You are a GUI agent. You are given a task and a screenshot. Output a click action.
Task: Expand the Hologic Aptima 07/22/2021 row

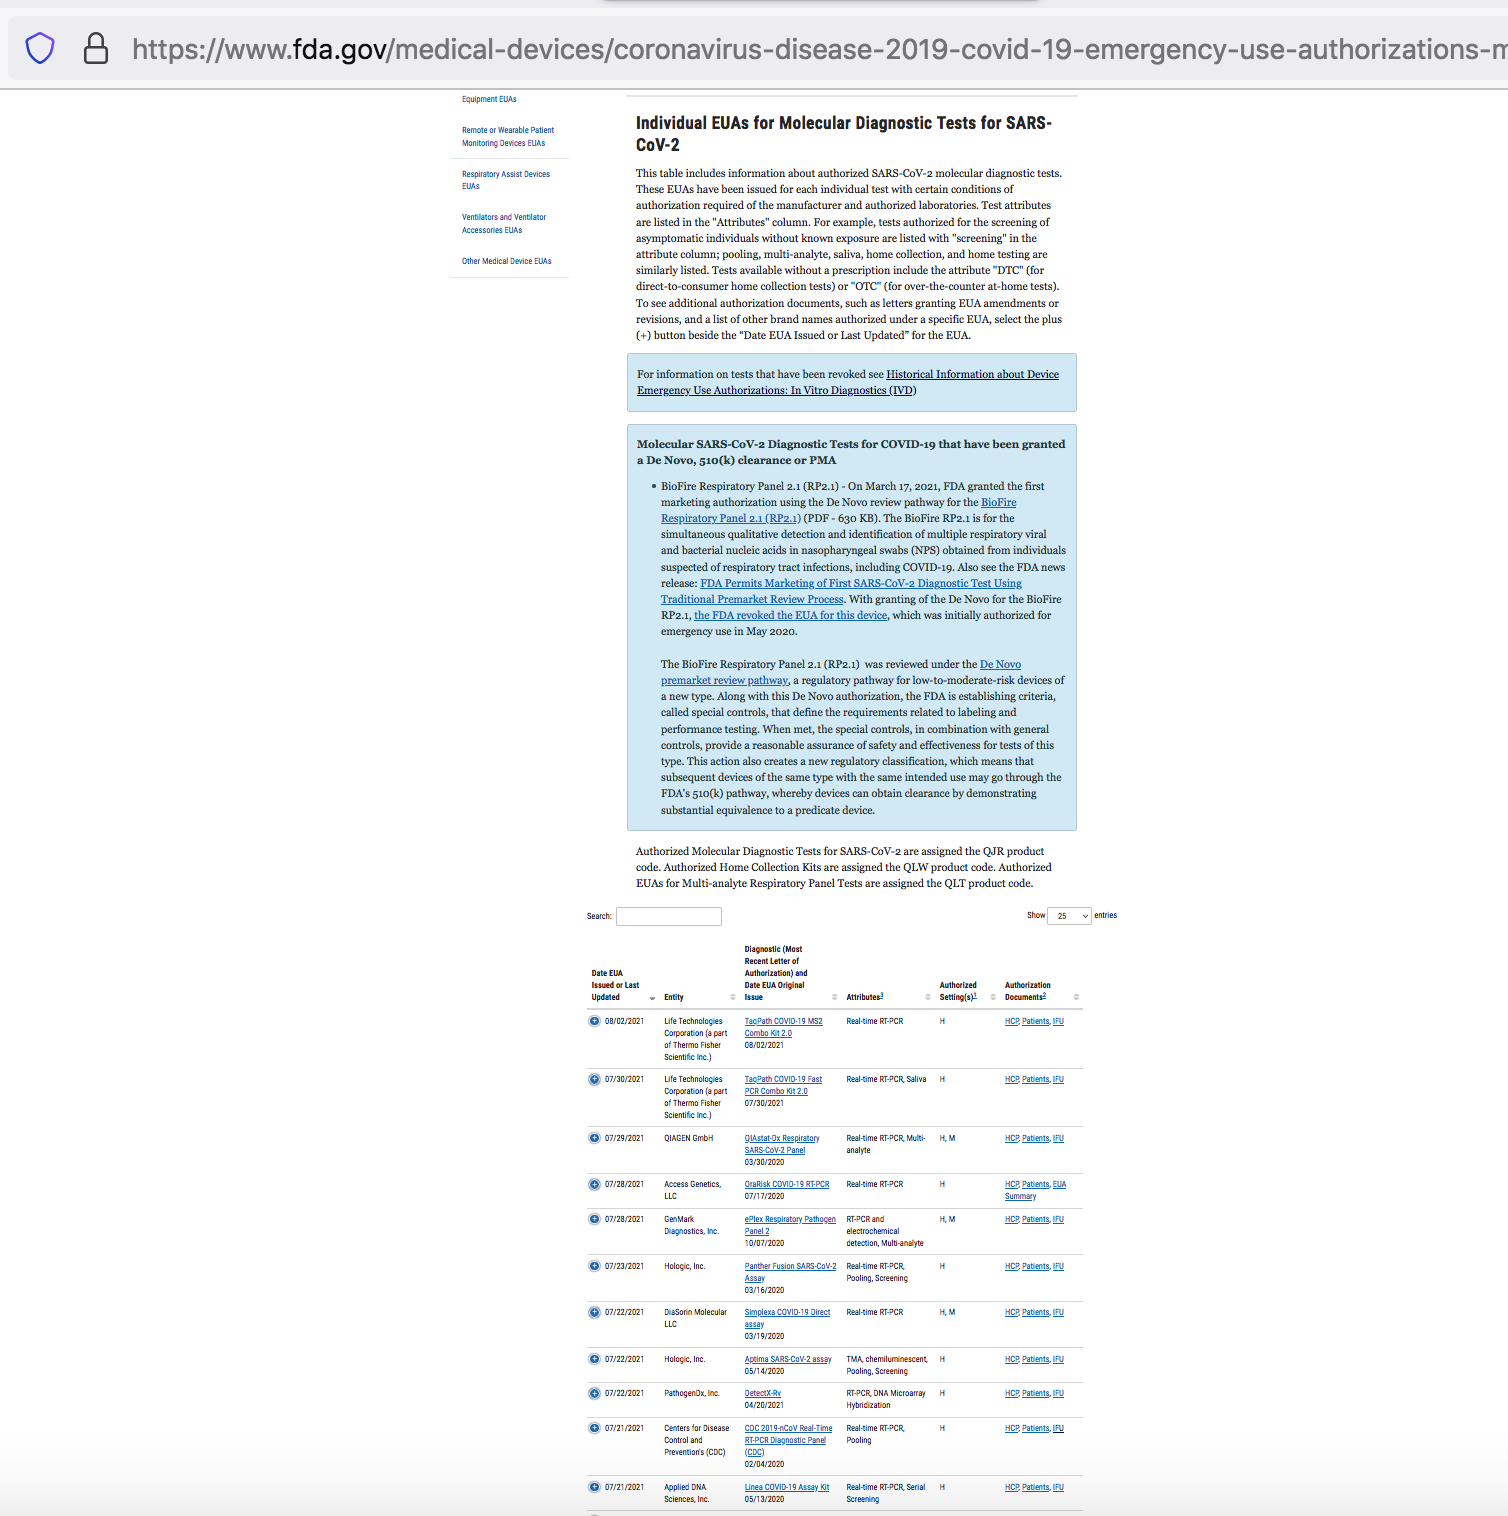click(594, 1359)
